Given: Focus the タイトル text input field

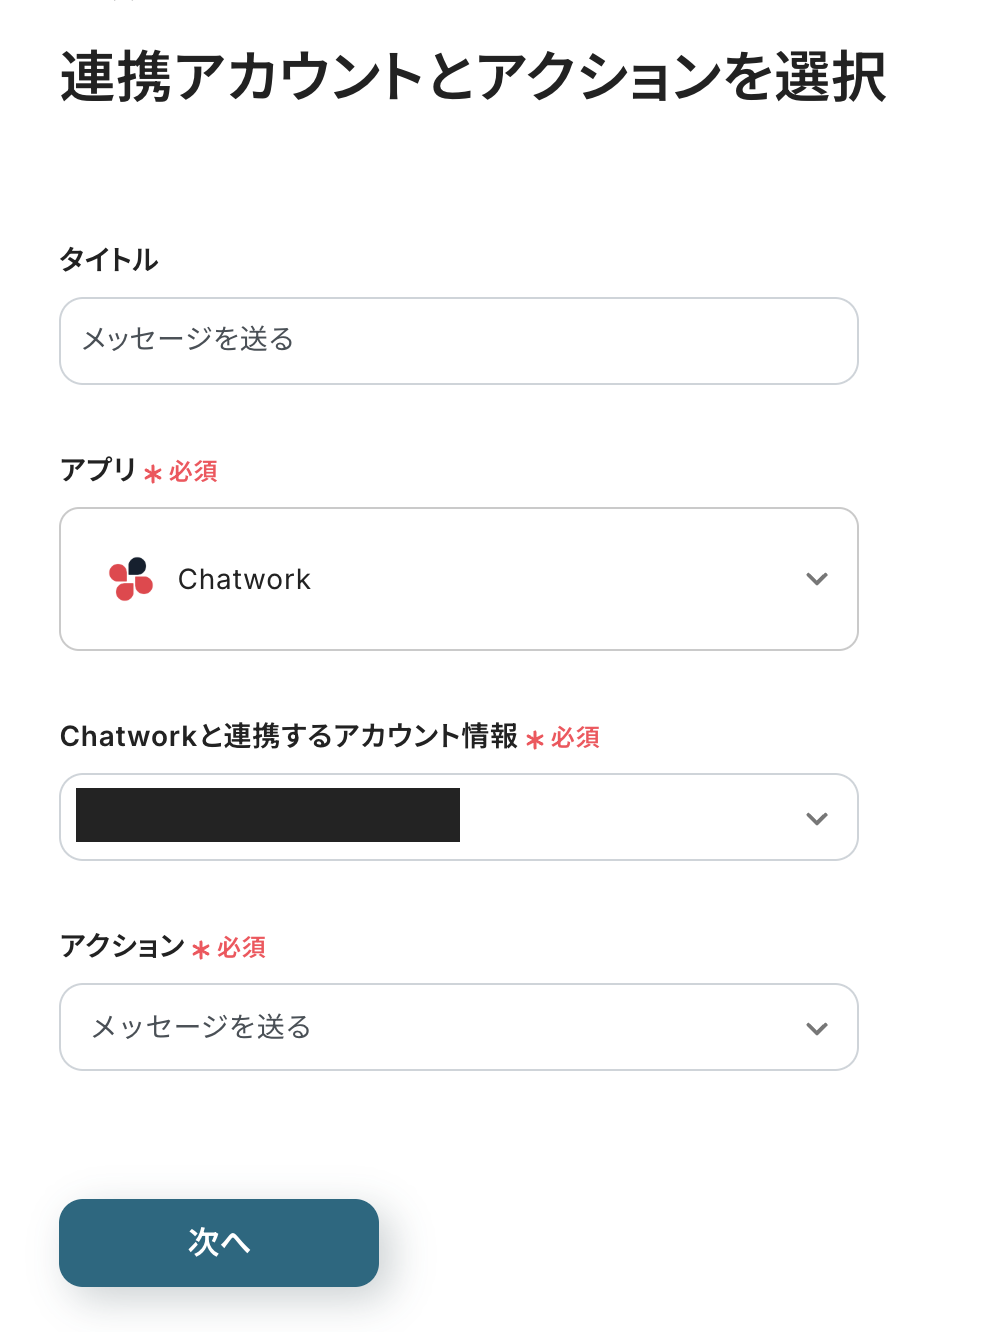Looking at the screenshot, I should (459, 341).
